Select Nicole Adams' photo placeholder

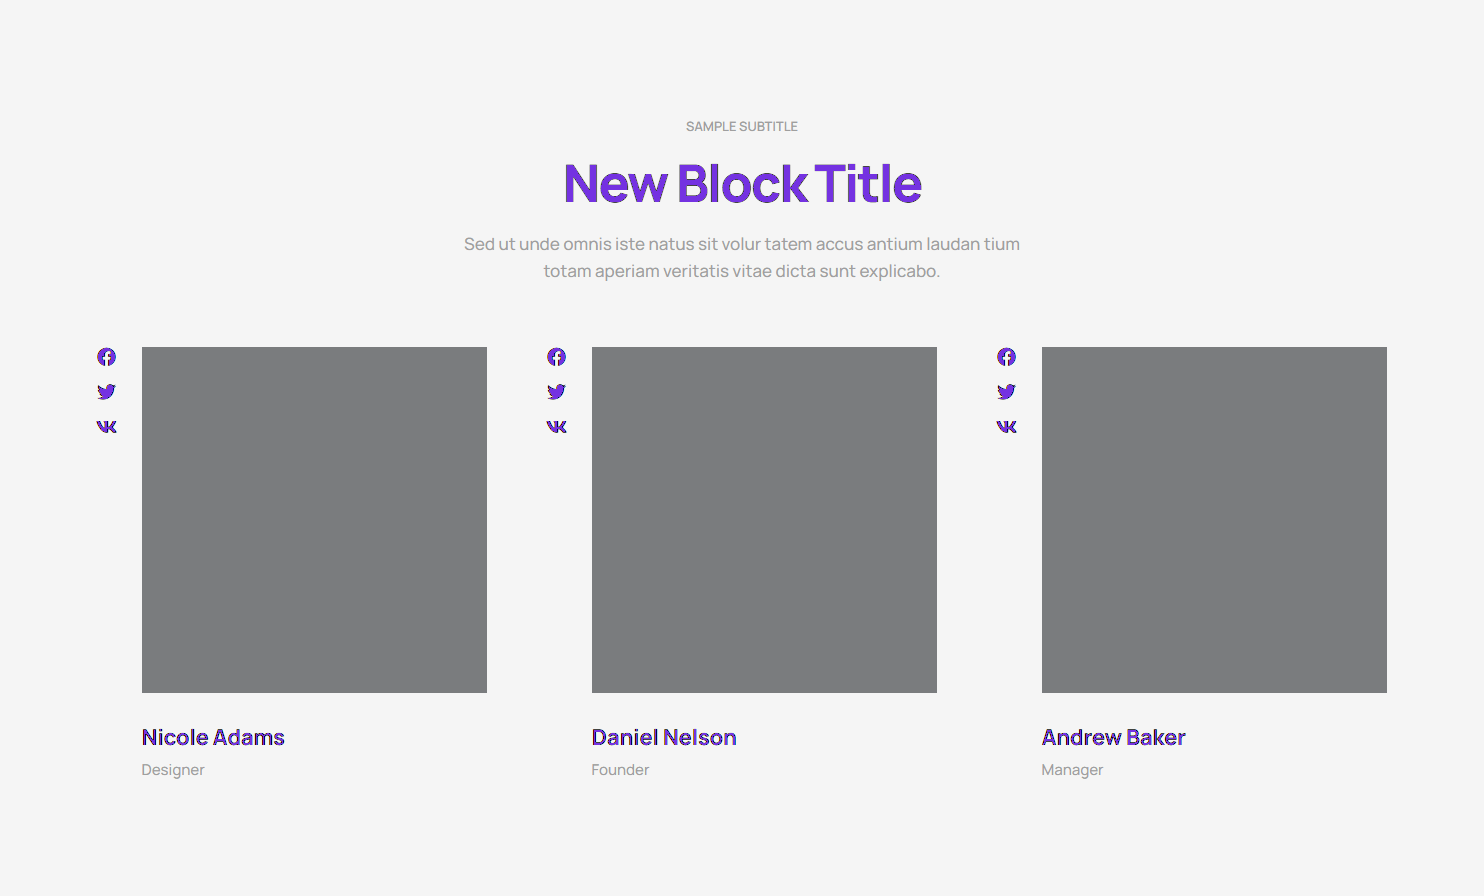click(314, 520)
